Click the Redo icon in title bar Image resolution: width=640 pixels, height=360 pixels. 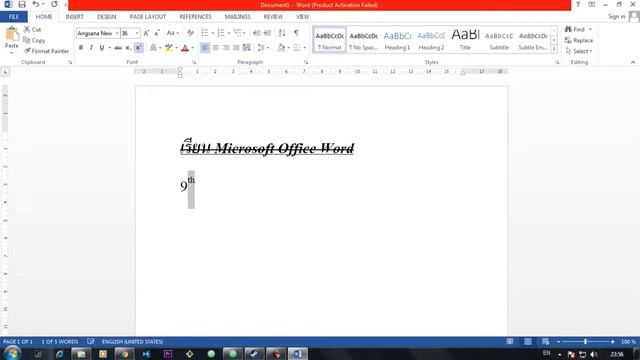54,4
